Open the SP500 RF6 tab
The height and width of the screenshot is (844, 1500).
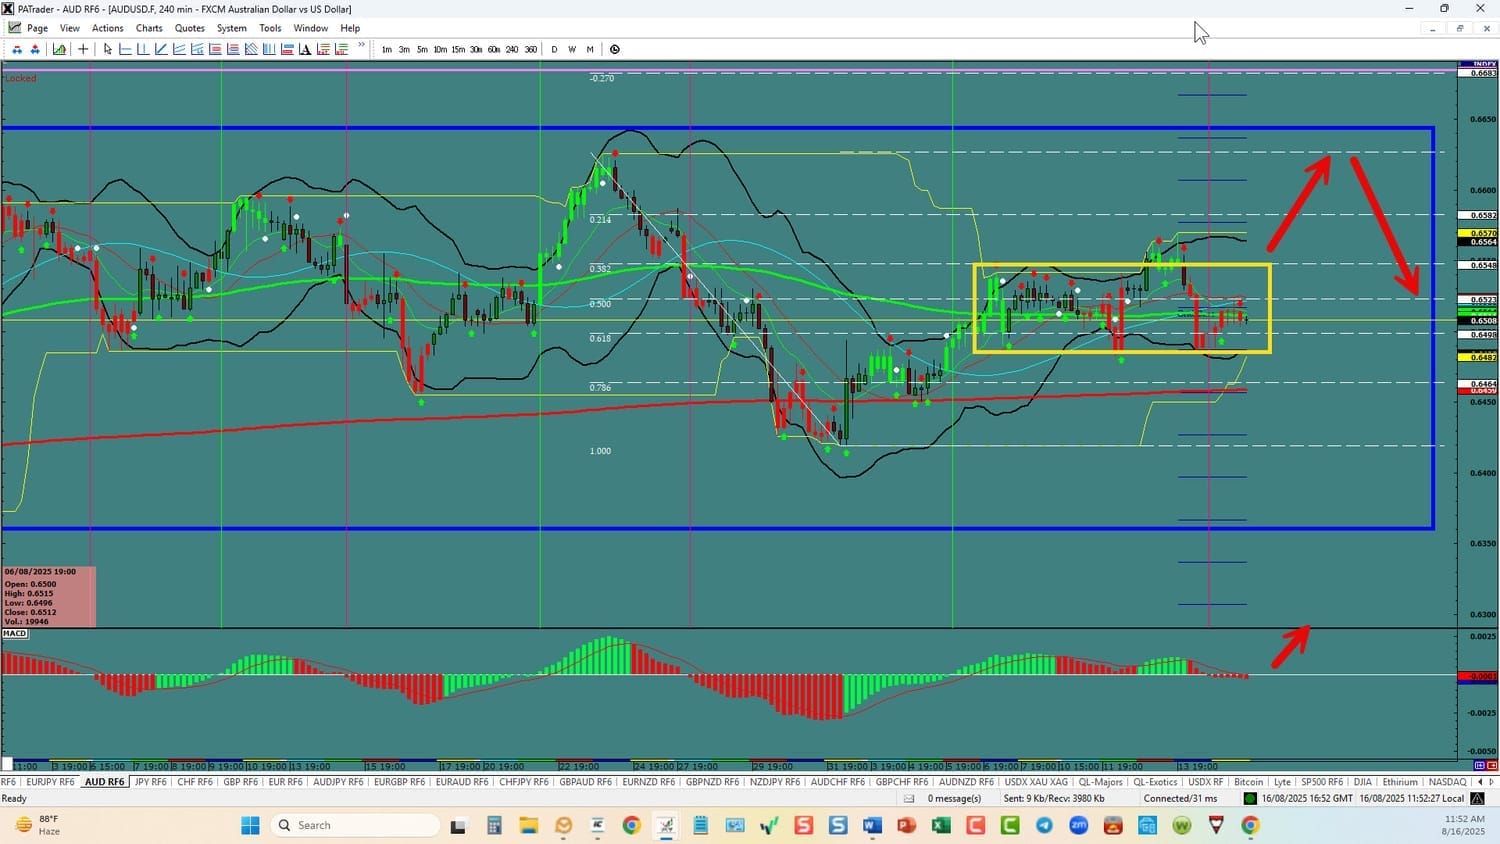pos(1322,782)
